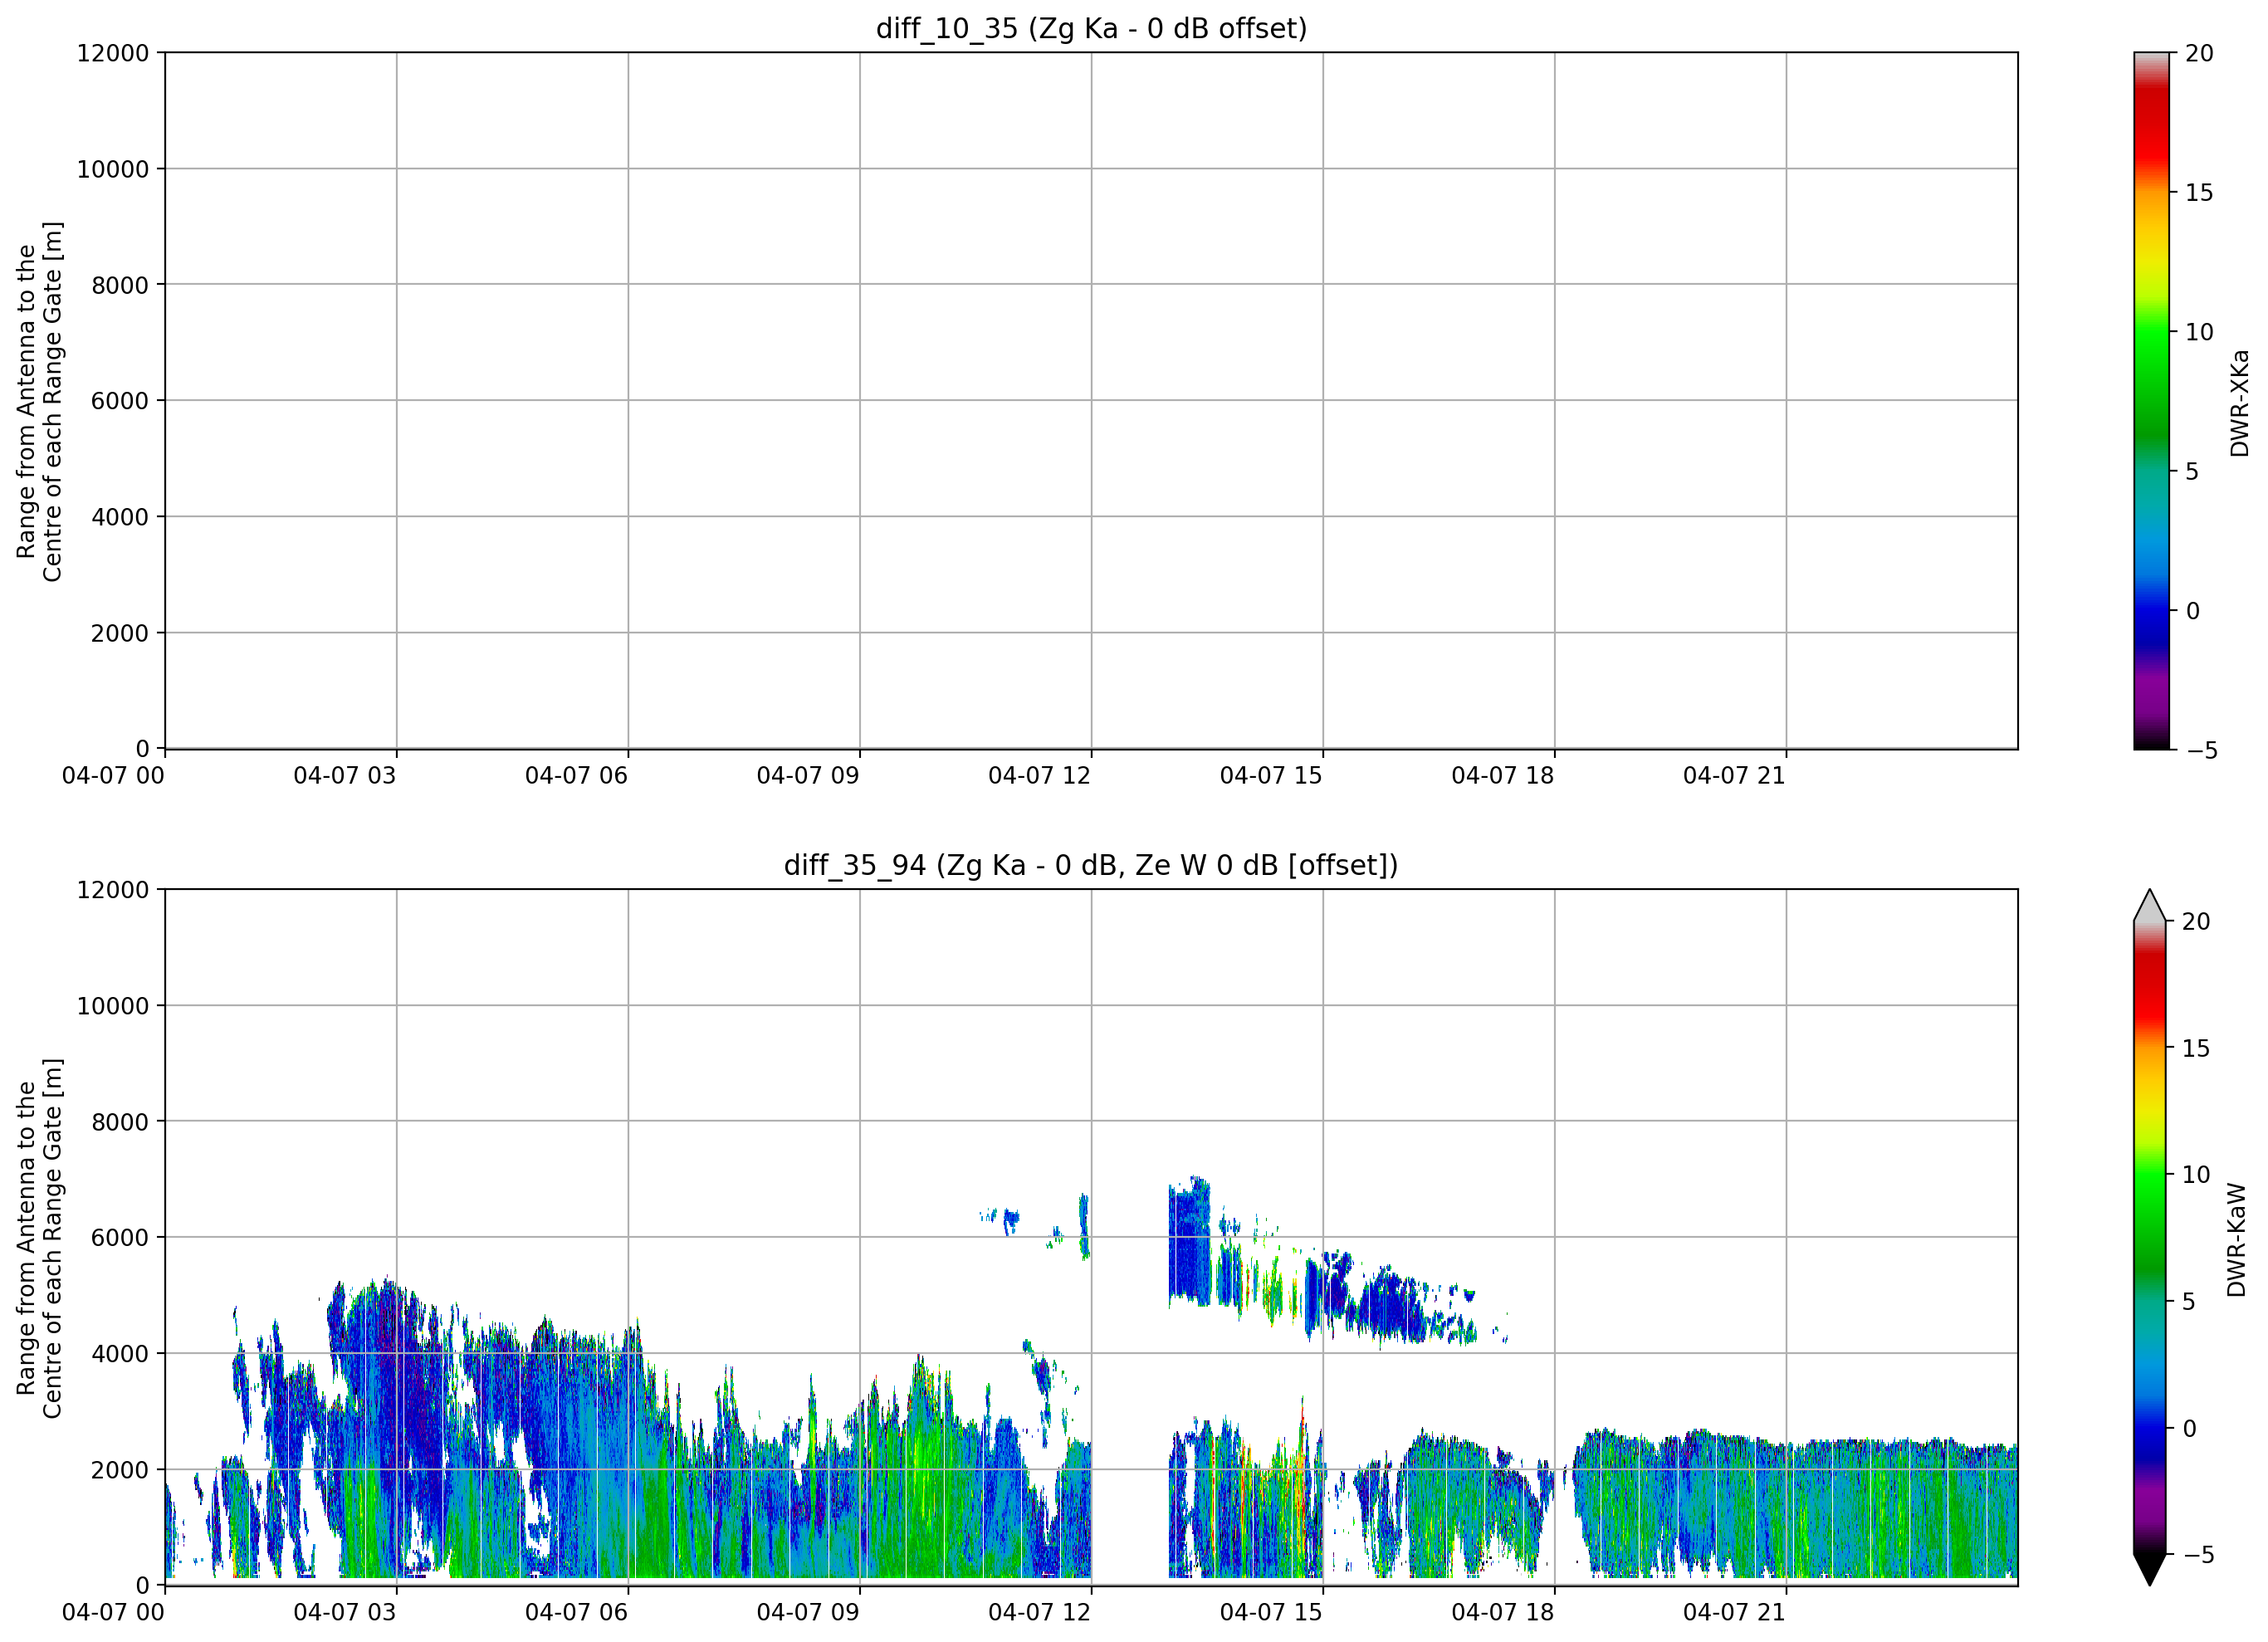Click x-tick "04-07 18" under the diff_10_35 plot
Viewport: 2268px width, 1642px height.
tap(1503, 776)
